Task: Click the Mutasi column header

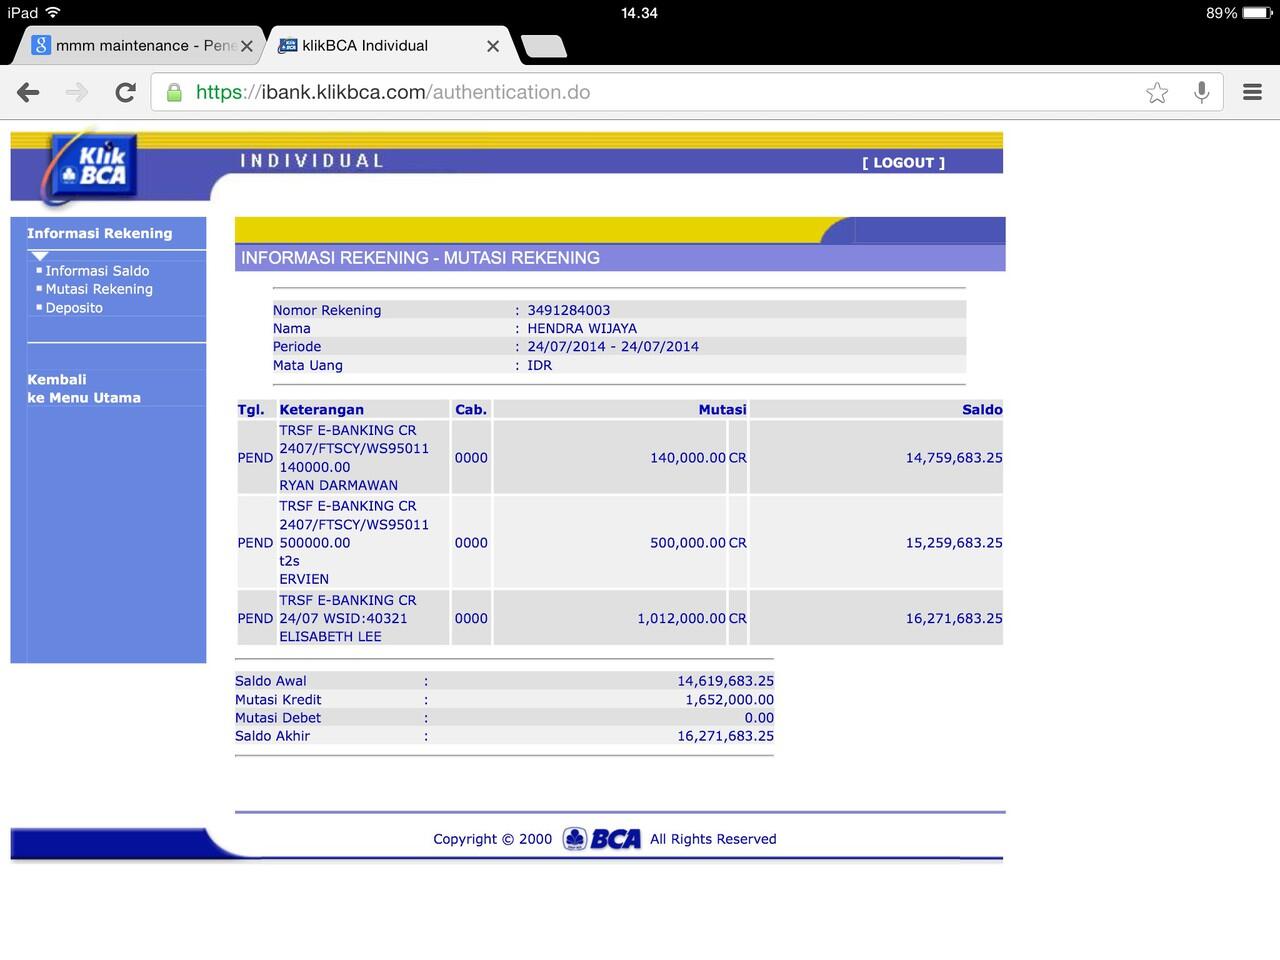Action: coord(722,410)
